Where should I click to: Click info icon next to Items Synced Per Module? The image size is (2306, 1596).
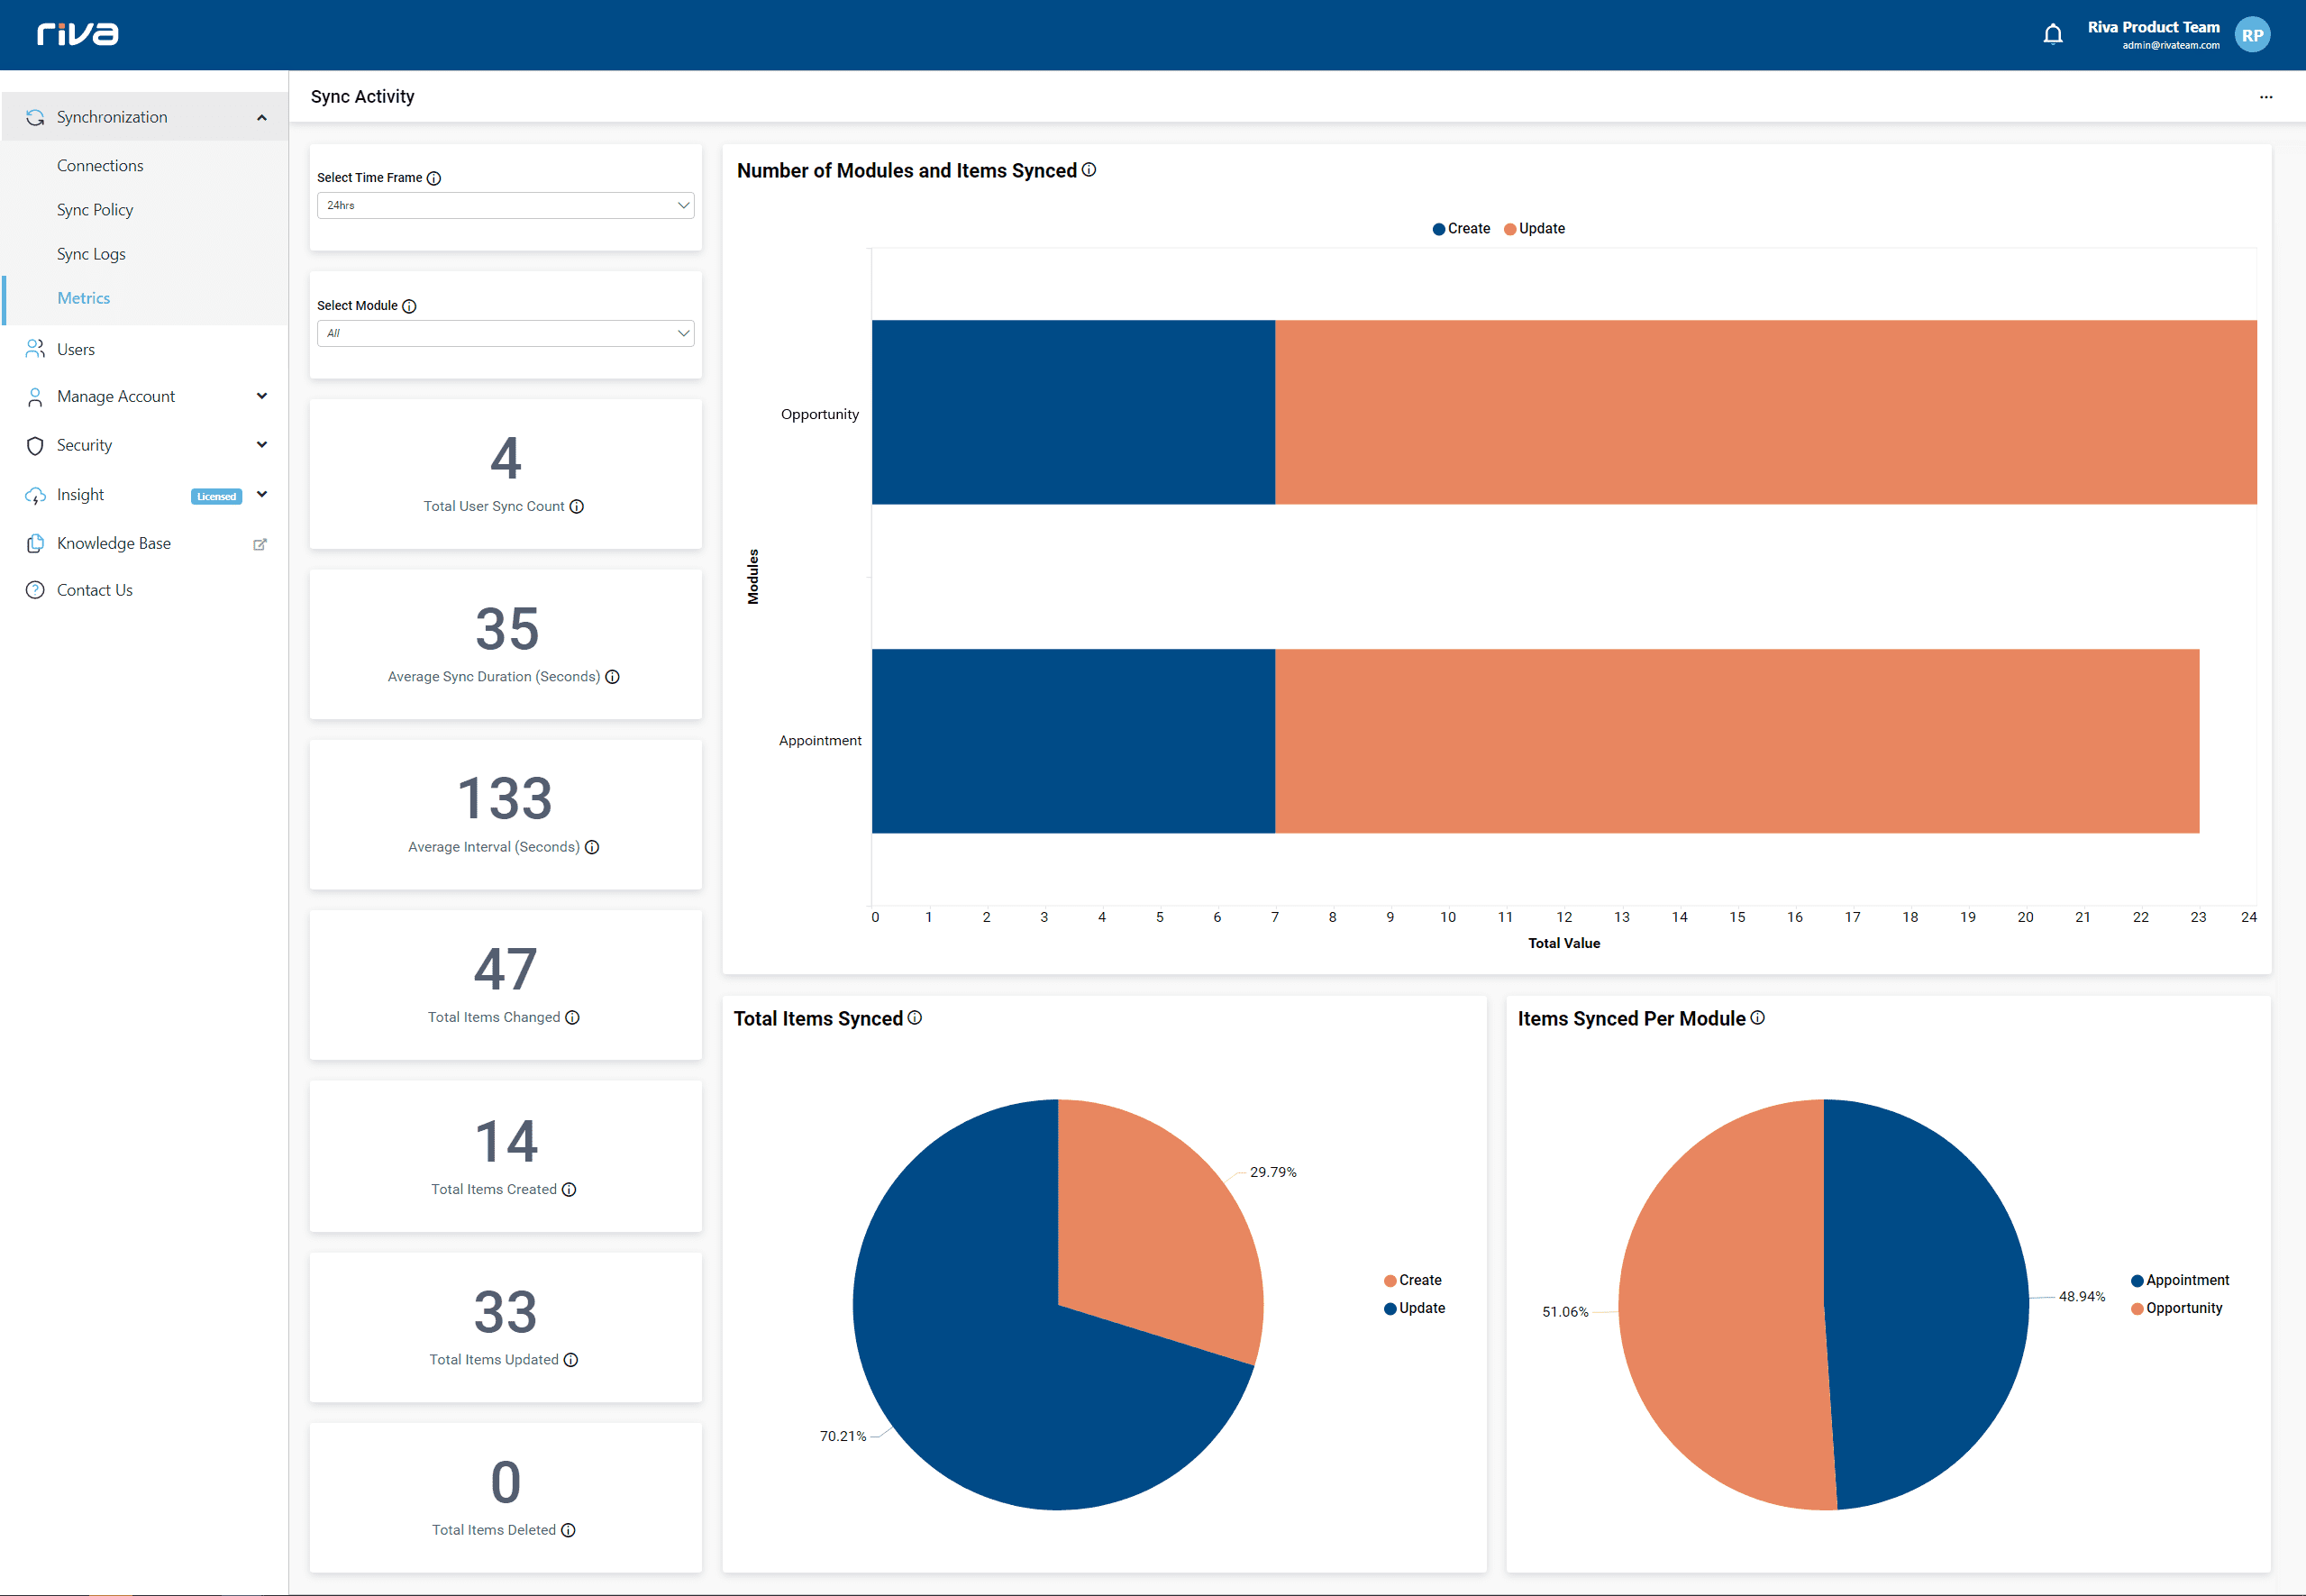coord(1757,1018)
